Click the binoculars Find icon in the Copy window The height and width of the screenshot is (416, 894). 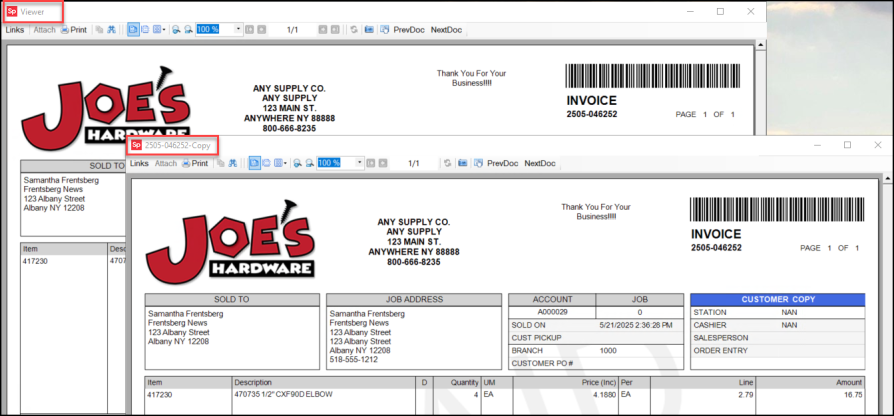[234, 163]
